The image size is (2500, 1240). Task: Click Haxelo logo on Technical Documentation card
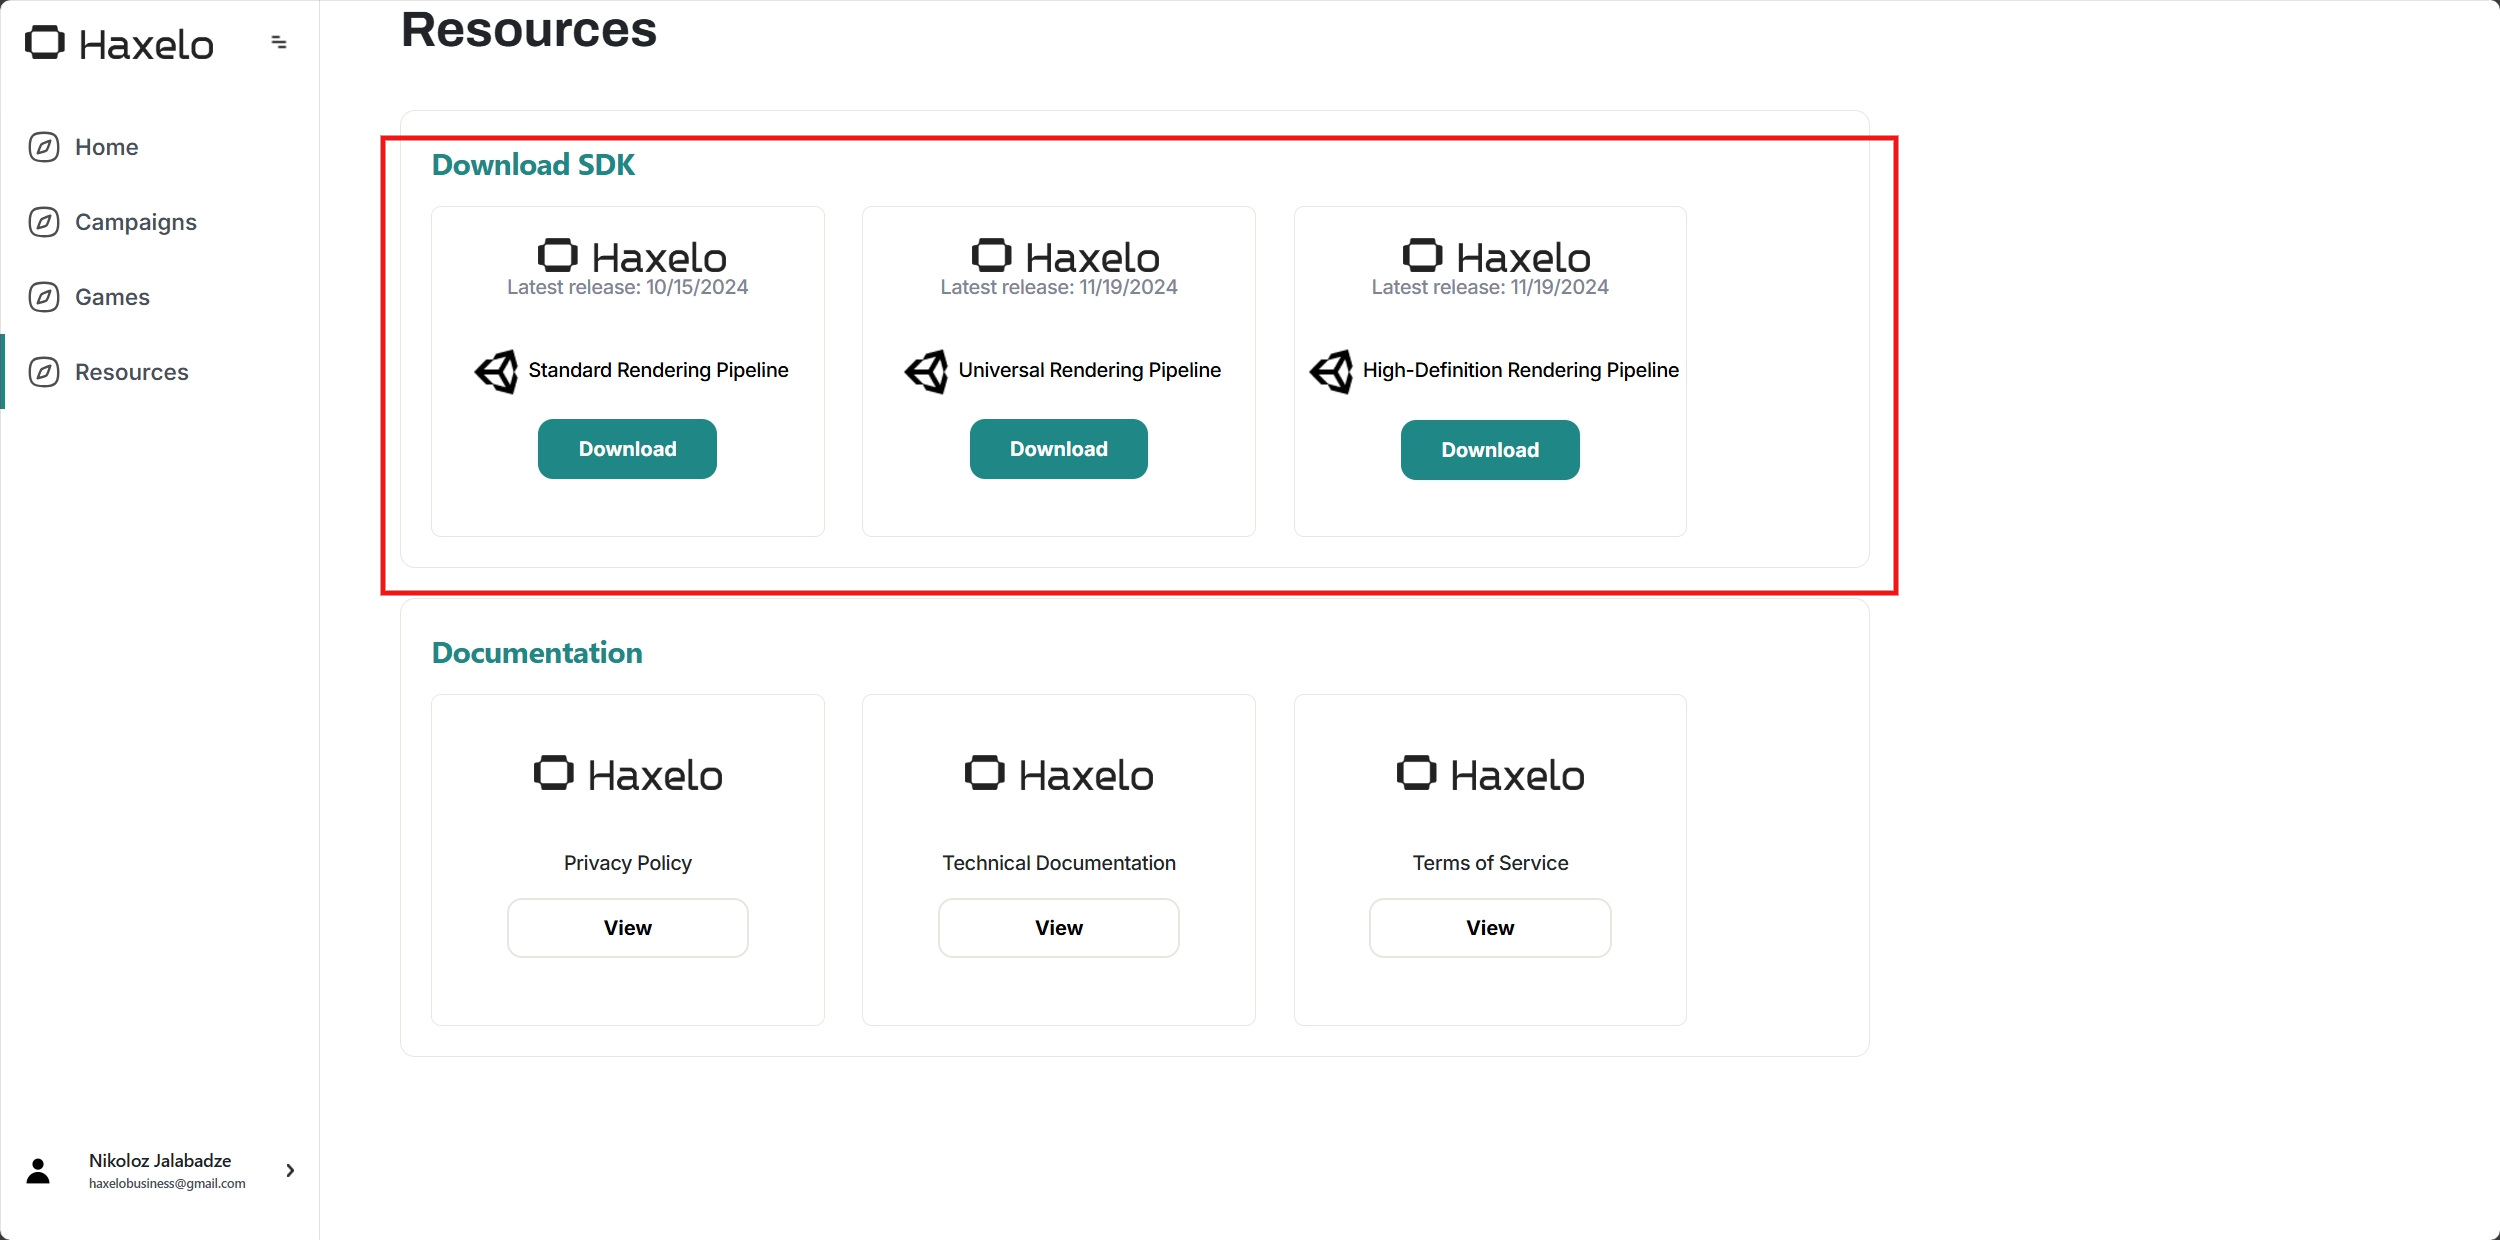click(1059, 775)
